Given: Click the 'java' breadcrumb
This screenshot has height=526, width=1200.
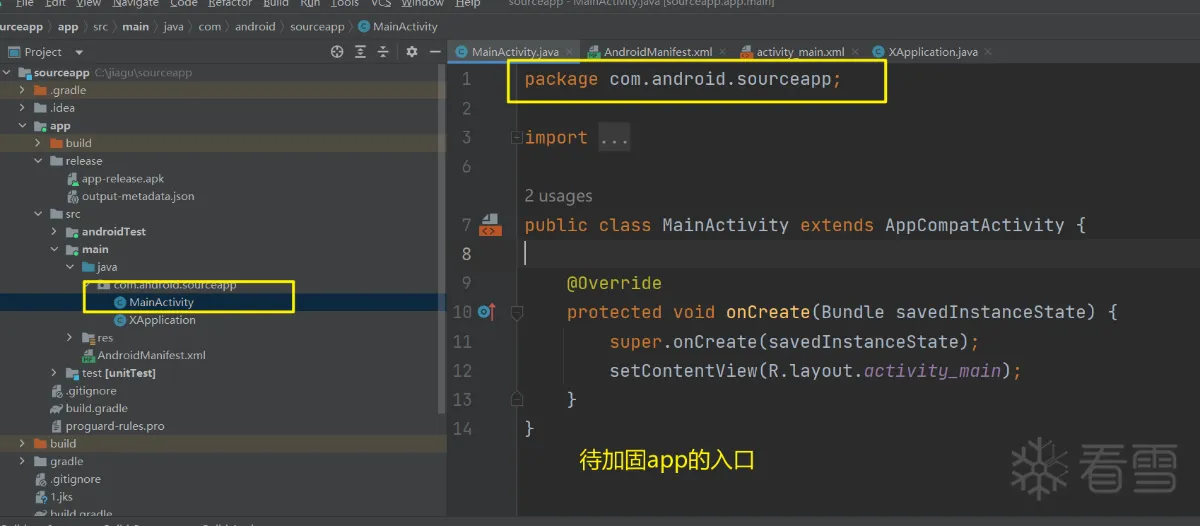Looking at the screenshot, I should [x=172, y=27].
